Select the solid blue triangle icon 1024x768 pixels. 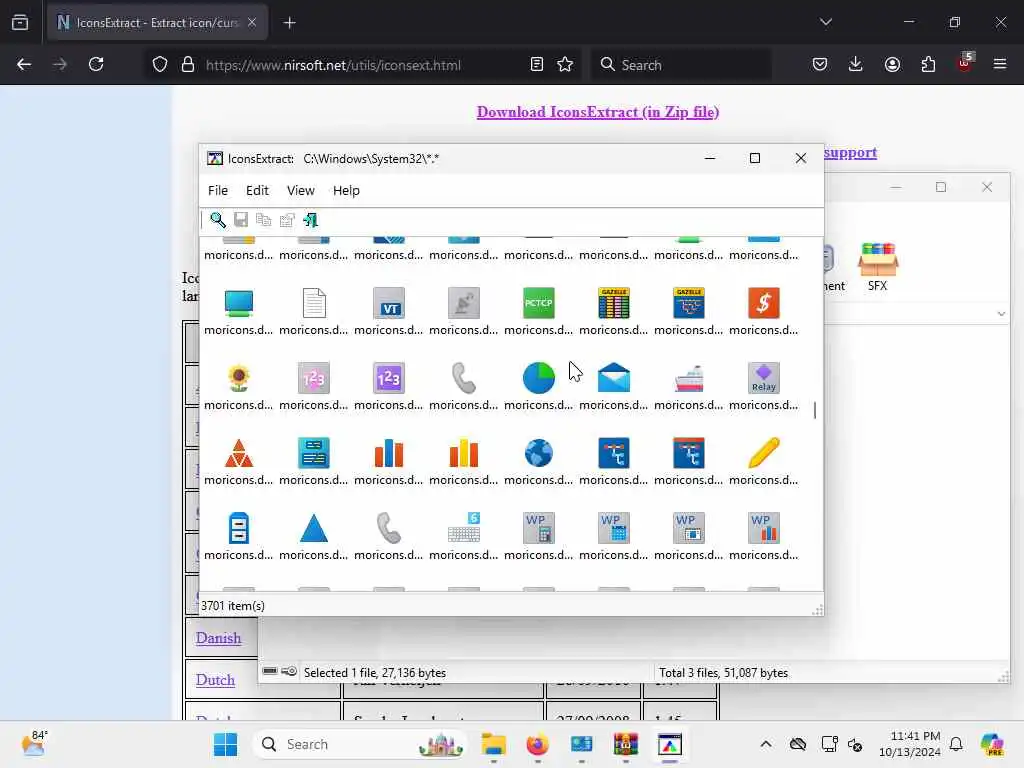click(x=313, y=528)
